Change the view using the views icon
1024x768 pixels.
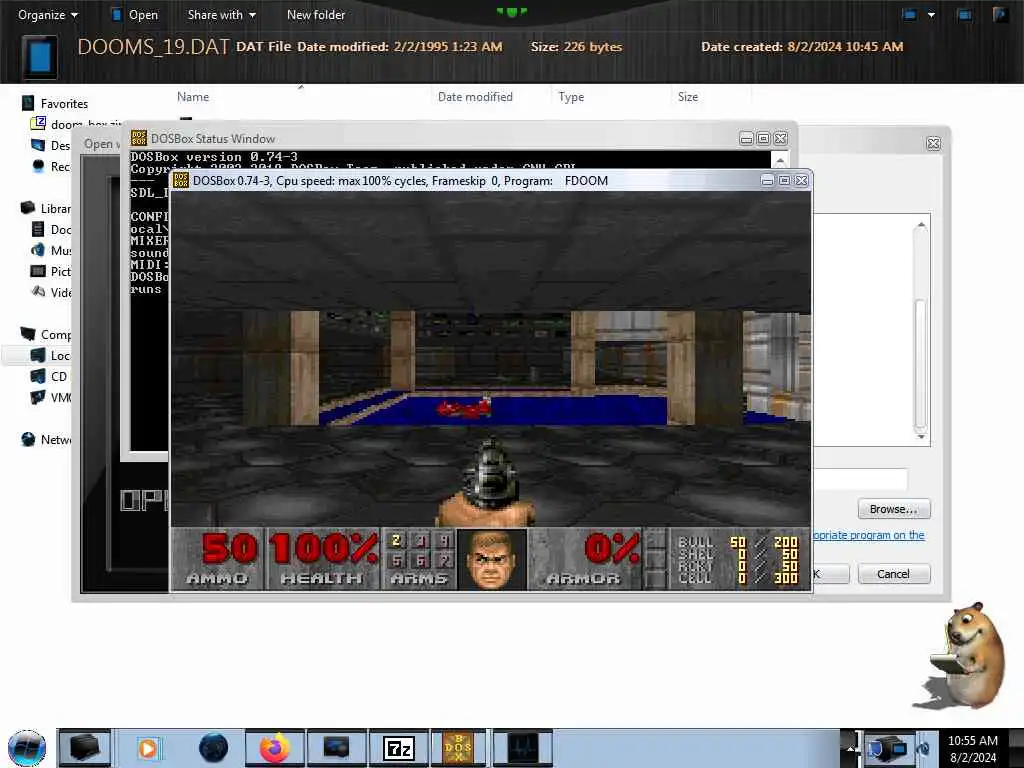[x=909, y=14]
